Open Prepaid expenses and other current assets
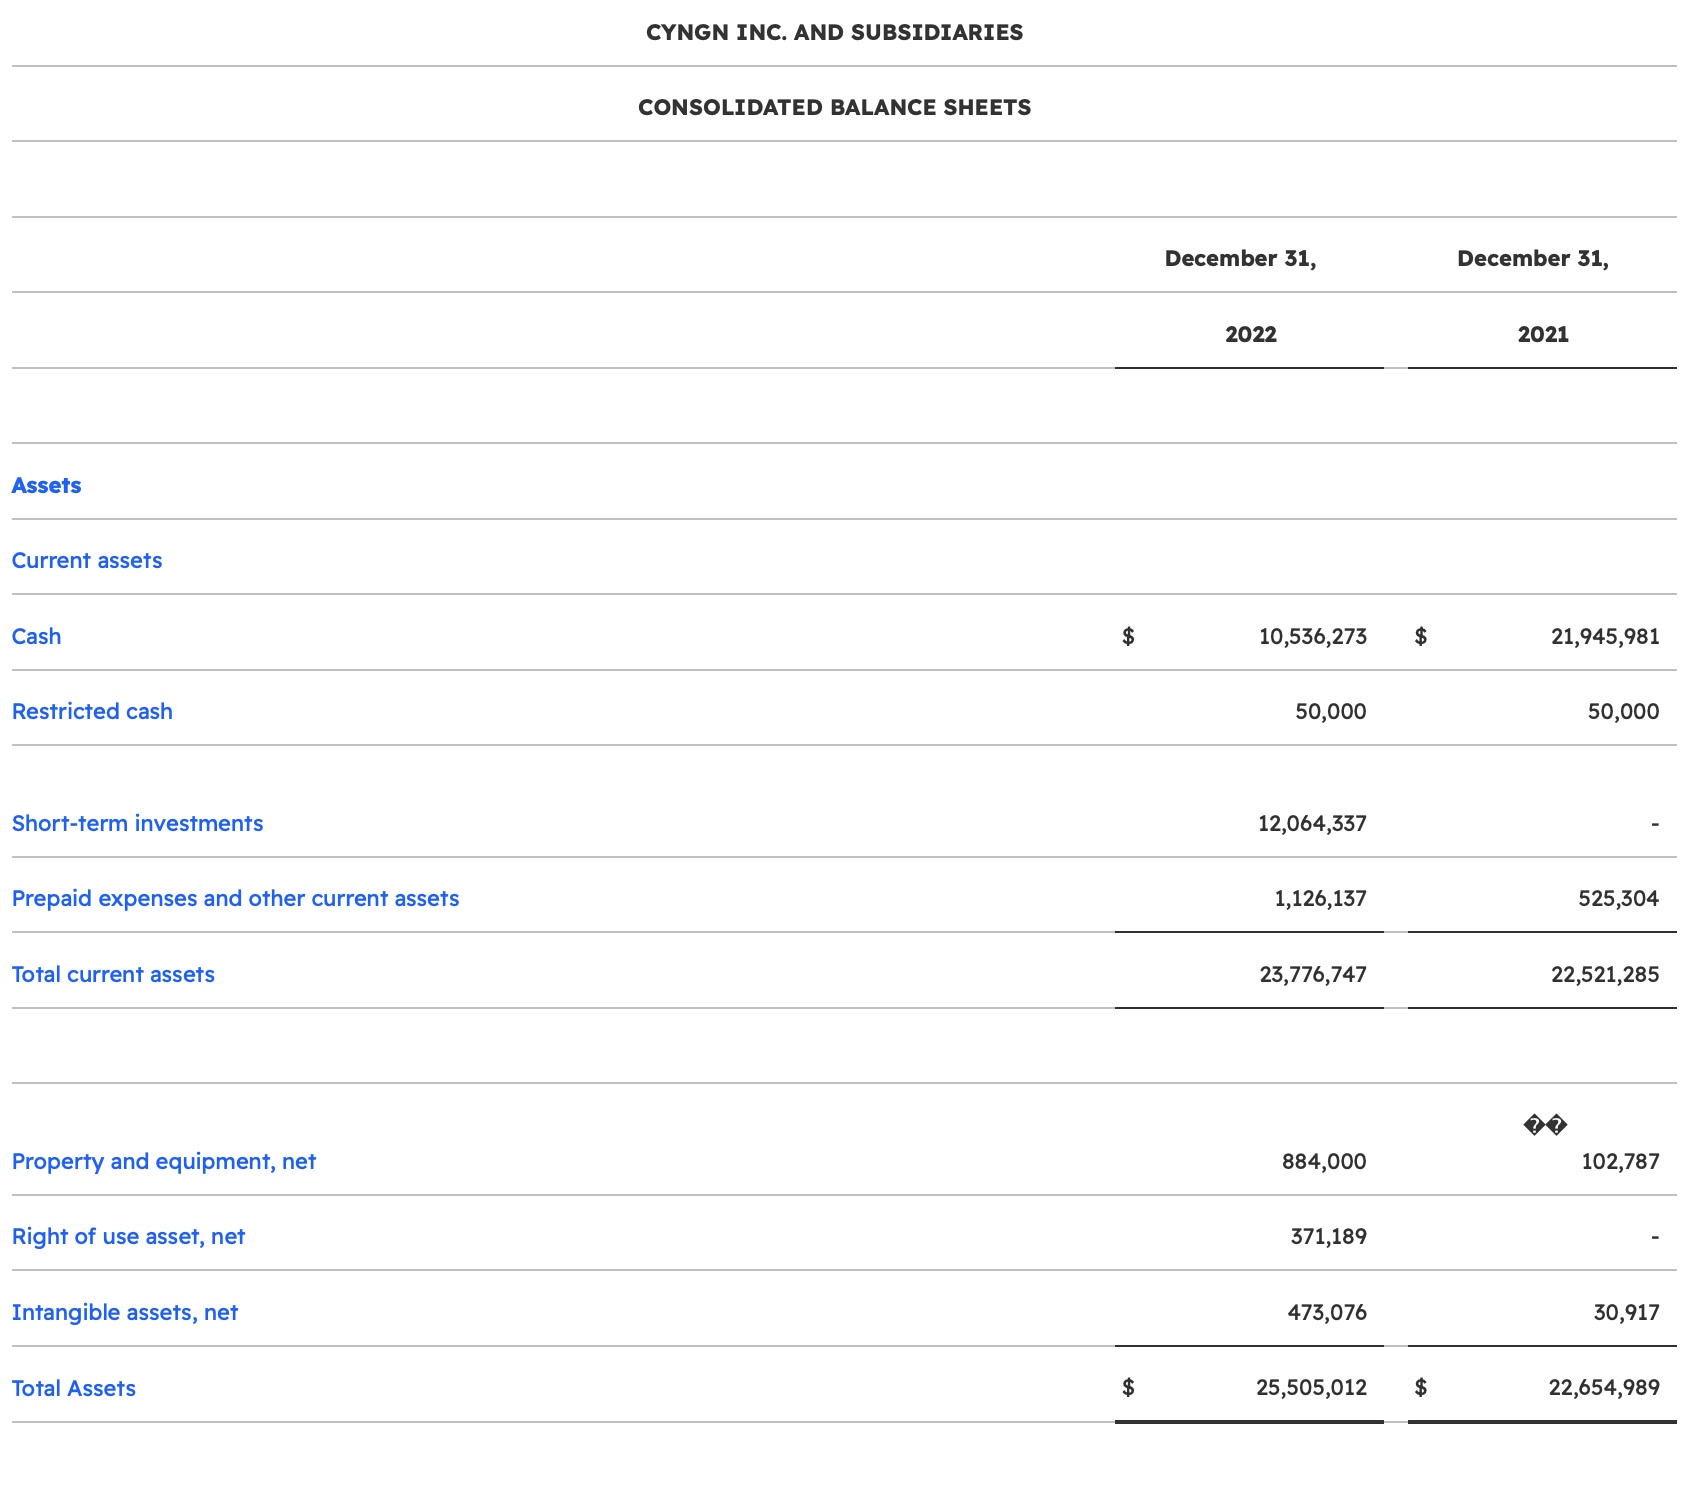 coord(235,898)
